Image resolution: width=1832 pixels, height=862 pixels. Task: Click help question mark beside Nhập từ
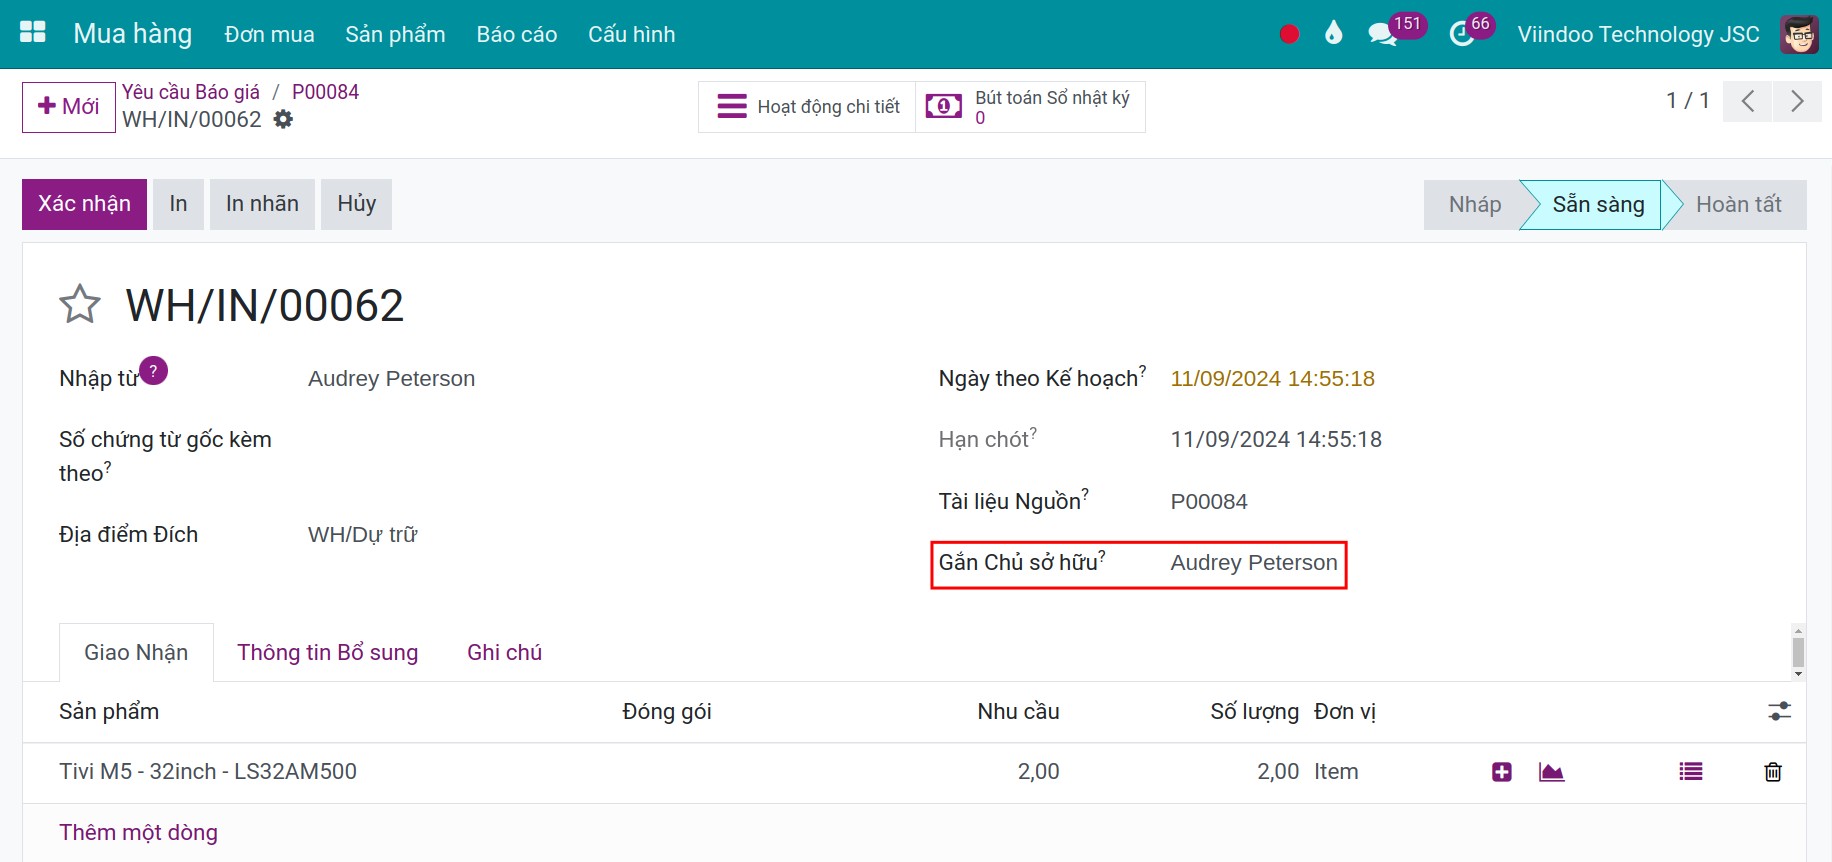(x=153, y=371)
